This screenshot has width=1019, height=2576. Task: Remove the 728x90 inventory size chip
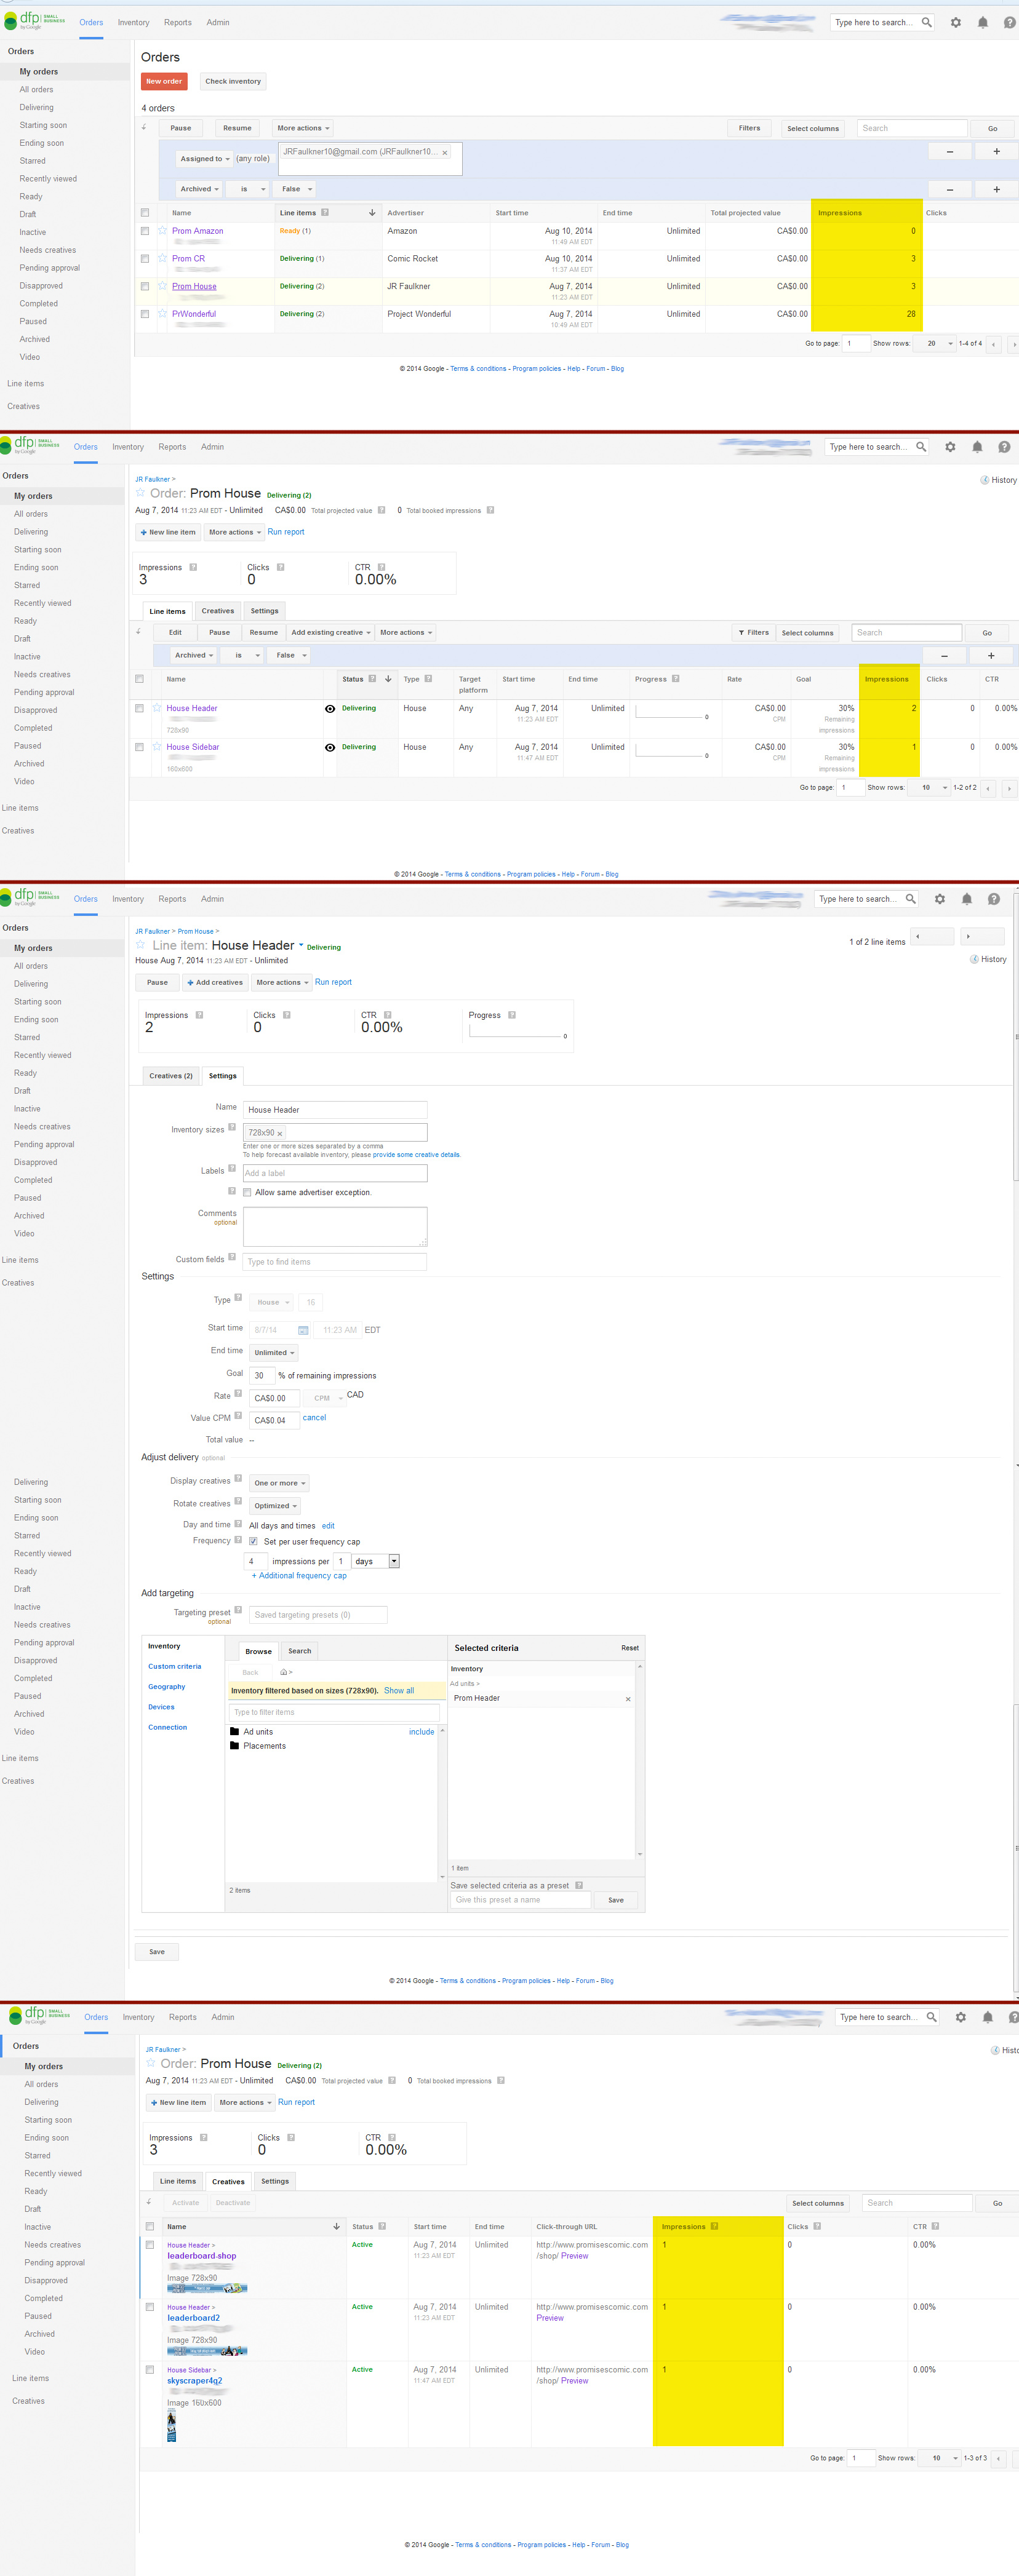(x=280, y=1133)
